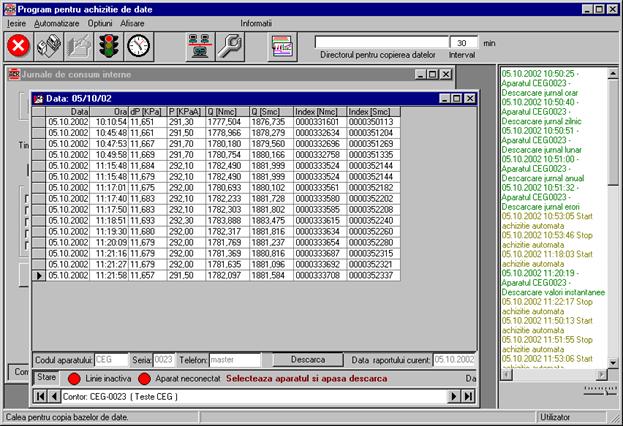Click the Contor: CEG-0023 ( Teste CEG ) text
The height and width of the screenshot is (426, 623).
pyautogui.click(x=120, y=397)
